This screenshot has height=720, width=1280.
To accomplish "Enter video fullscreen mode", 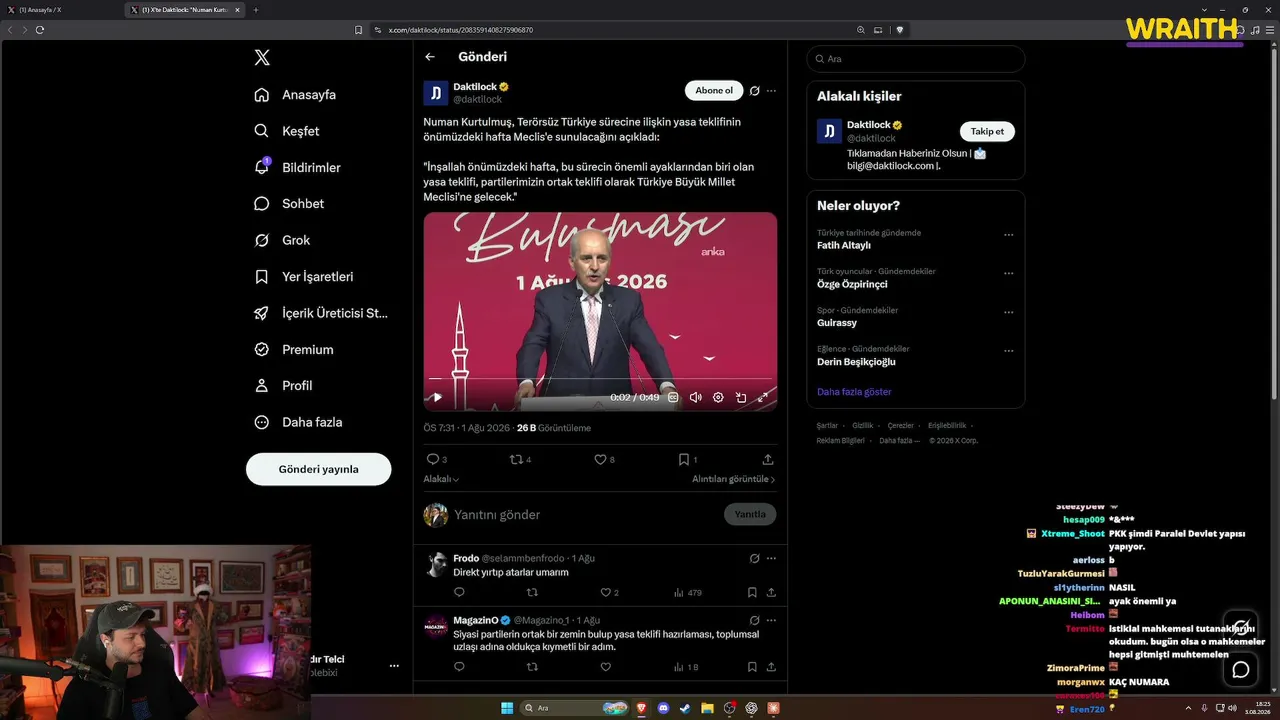I will [x=763, y=397].
